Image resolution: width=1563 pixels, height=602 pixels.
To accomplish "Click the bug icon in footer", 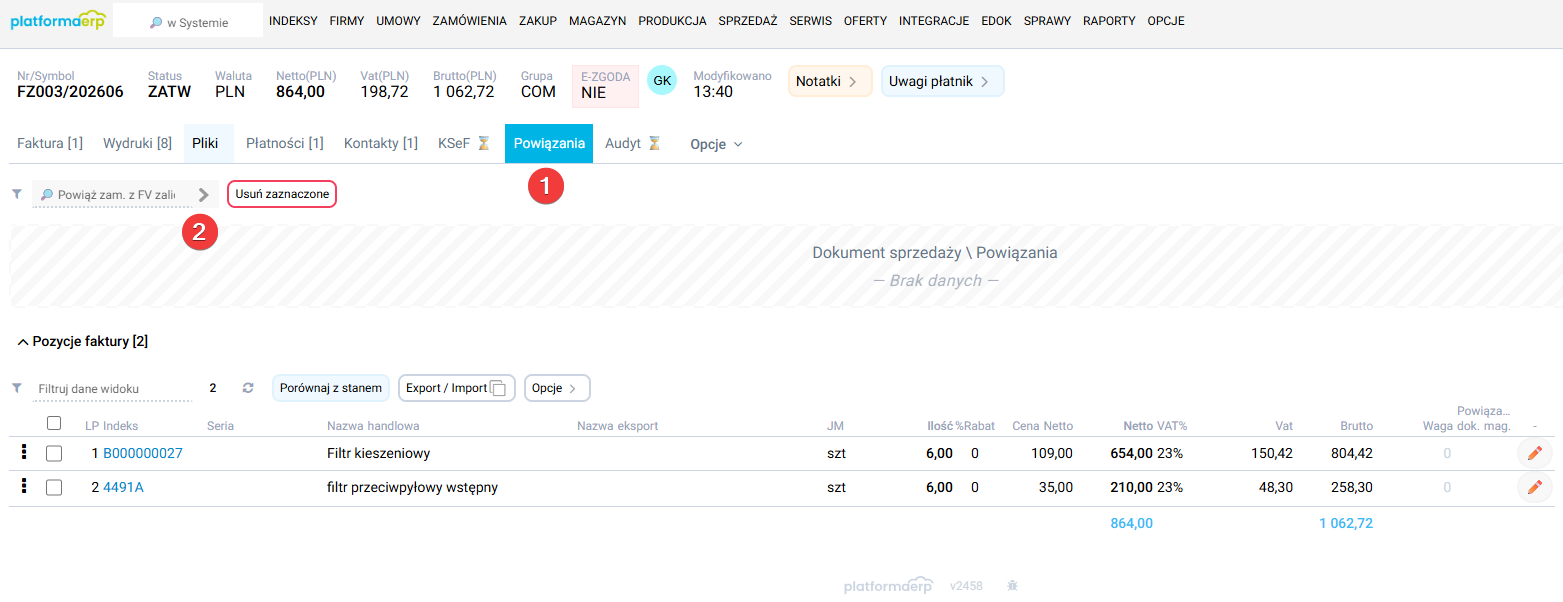I will click(1013, 586).
